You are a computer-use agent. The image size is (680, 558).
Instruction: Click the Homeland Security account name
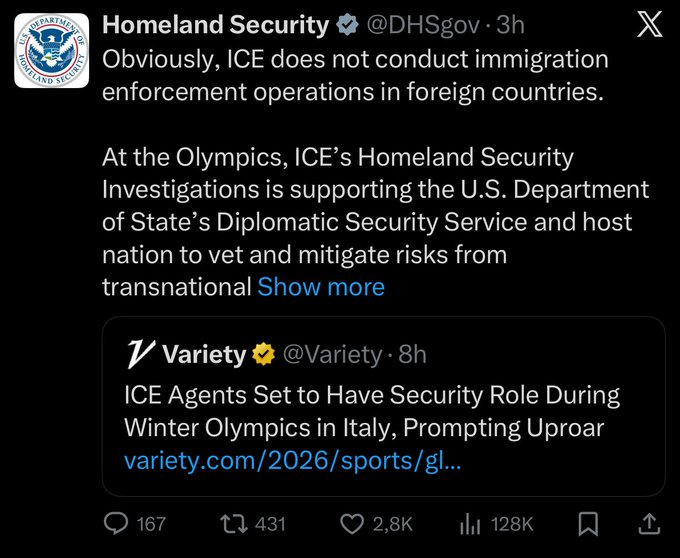click(x=216, y=25)
